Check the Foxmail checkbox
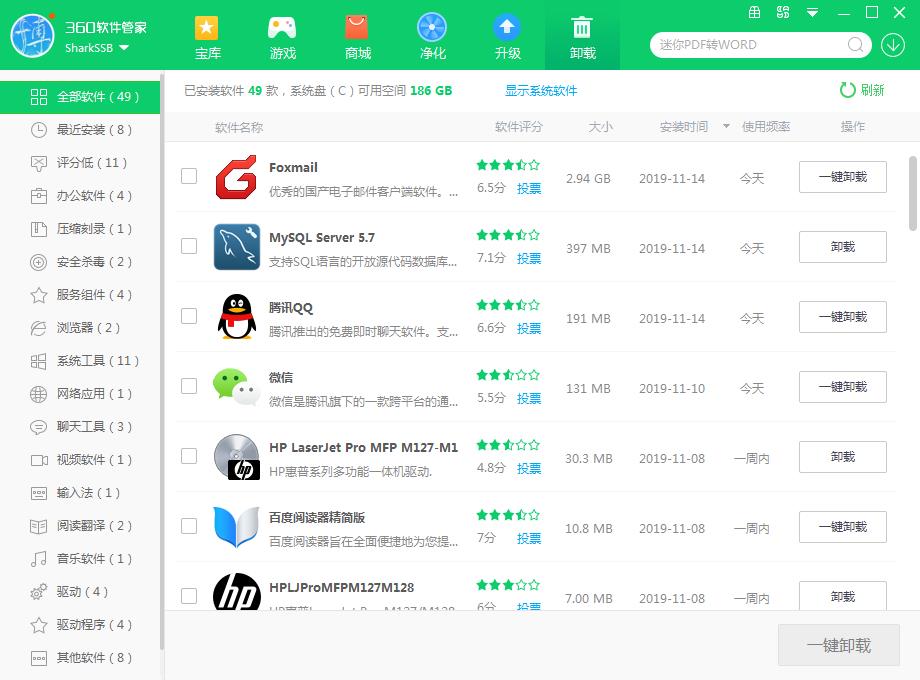The width and height of the screenshot is (920, 680). pos(189,176)
